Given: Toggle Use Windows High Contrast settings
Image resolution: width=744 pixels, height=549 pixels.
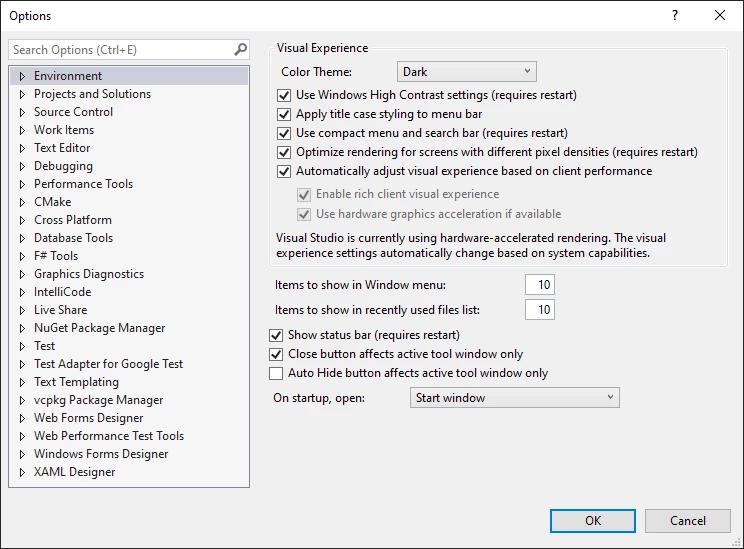Looking at the screenshot, I should point(284,95).
